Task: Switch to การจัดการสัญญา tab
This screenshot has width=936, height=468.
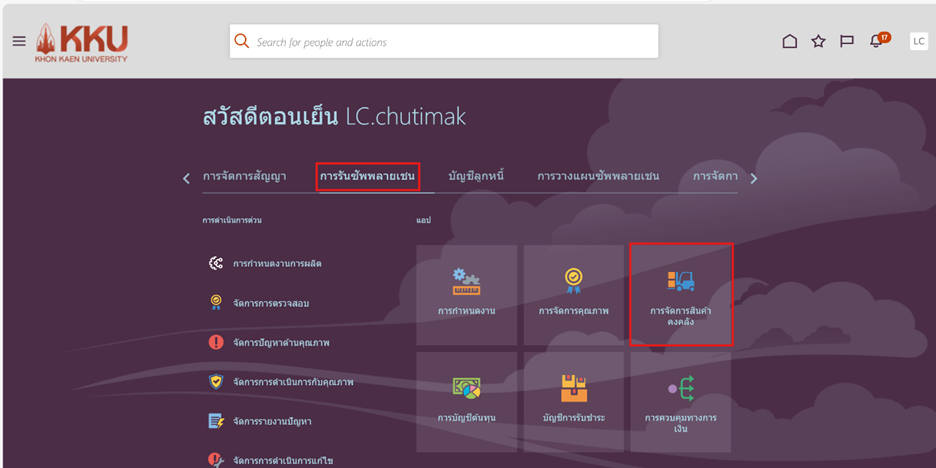Action: (244, 177)
